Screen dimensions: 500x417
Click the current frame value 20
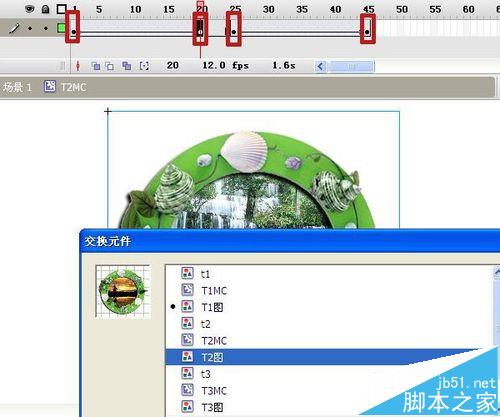coord(173,65)
